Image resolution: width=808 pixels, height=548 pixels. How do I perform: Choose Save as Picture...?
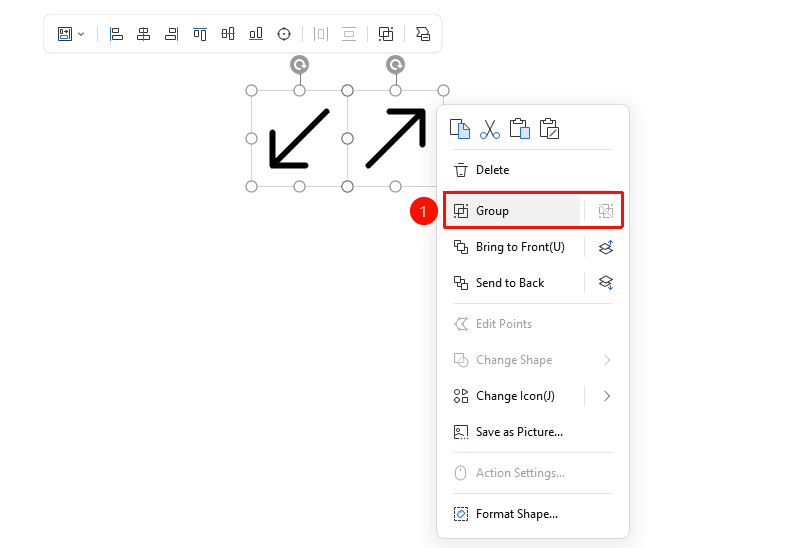(x=532, y=432)
